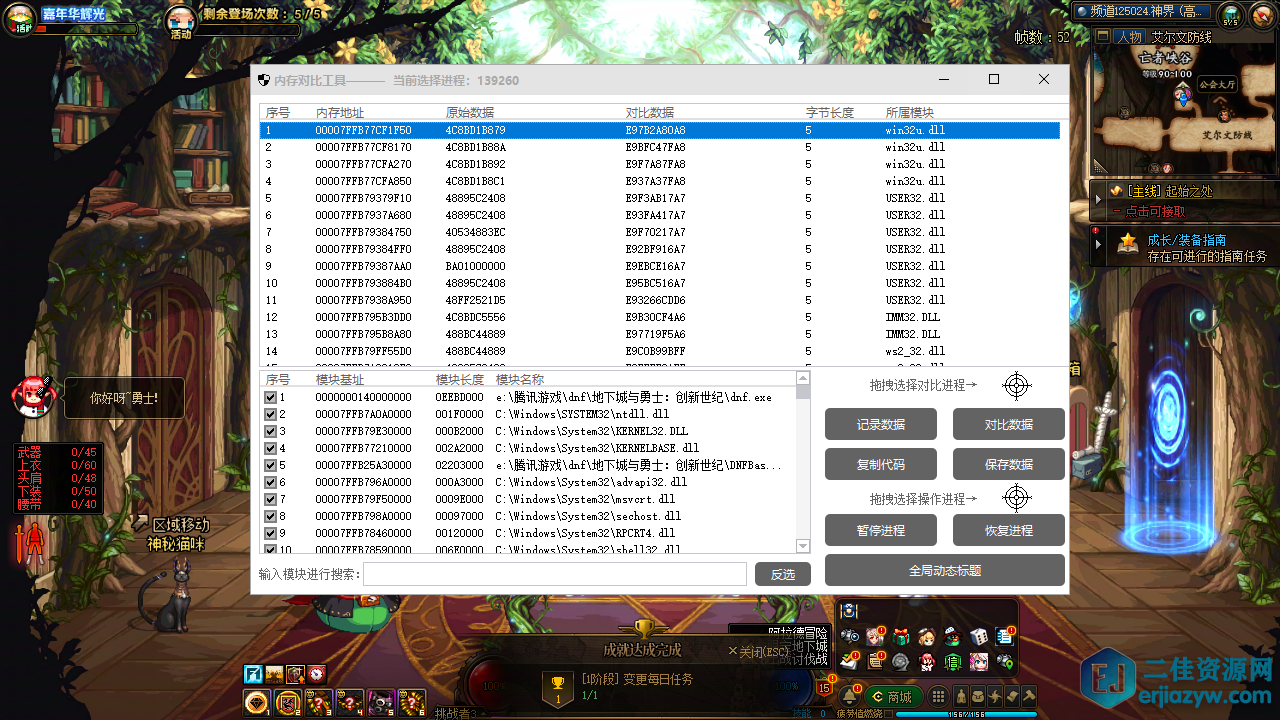1280x720 pixels.
Task: Uncheck module 6 advapi32.dll checkbox
Action: pyautogui.click(x=270, y=482)
